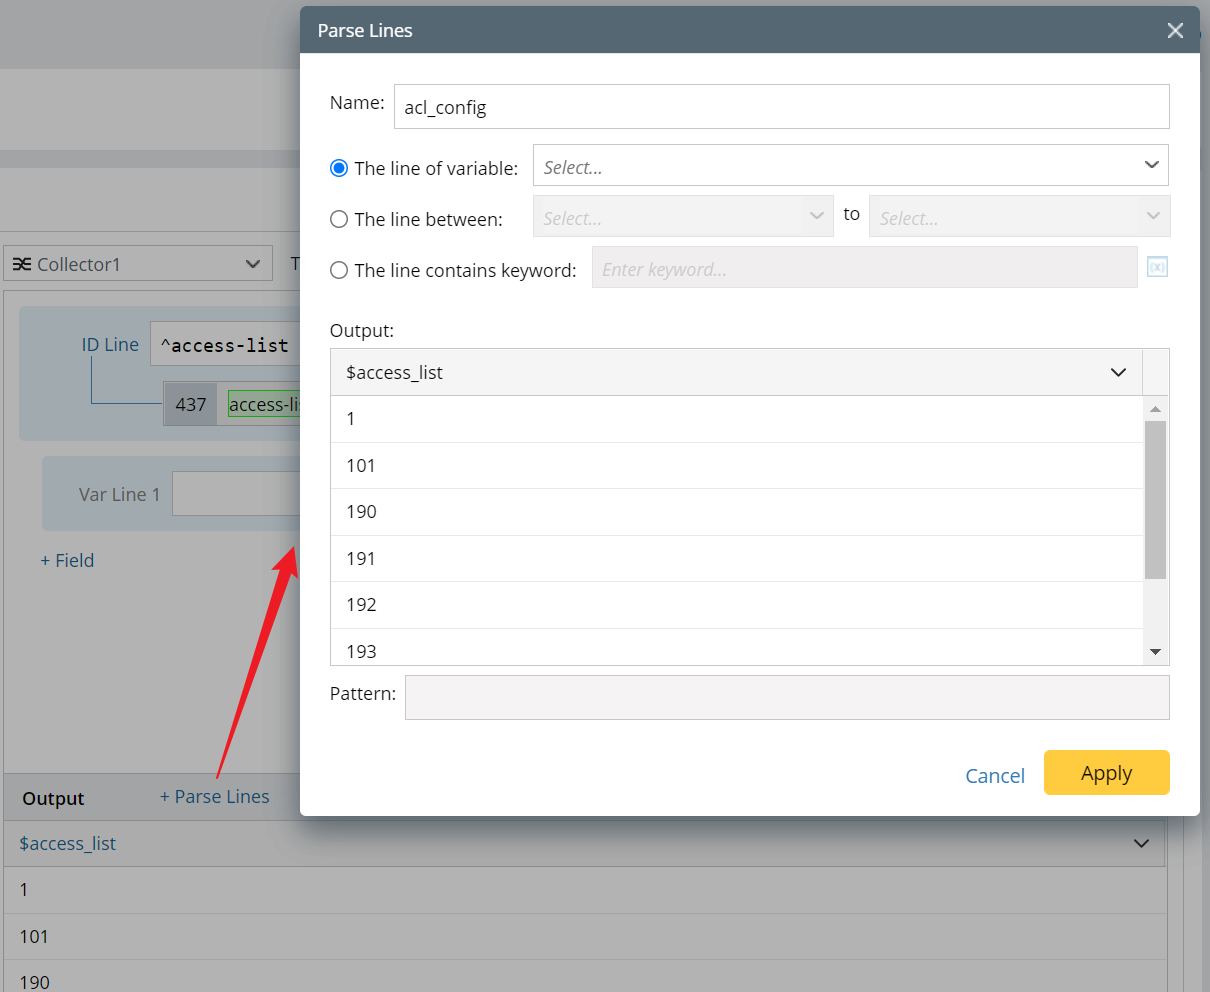Expand the Collector1 dropdown
The width and height of the screenshot is (1210, 992).
click(x=252, y=264)
